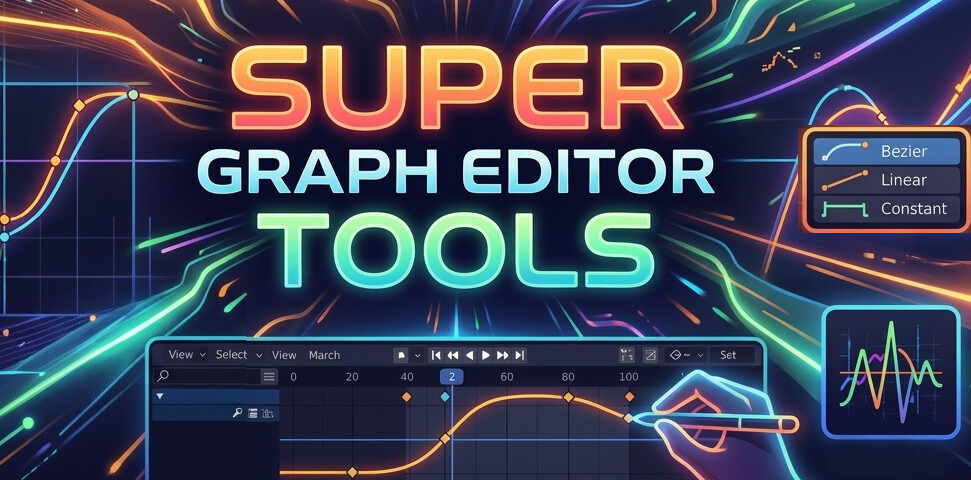Viewport: 971px width, 480px height.
Task: Select the keyframe on curve under 80
Action: click(x=567, y=398)
